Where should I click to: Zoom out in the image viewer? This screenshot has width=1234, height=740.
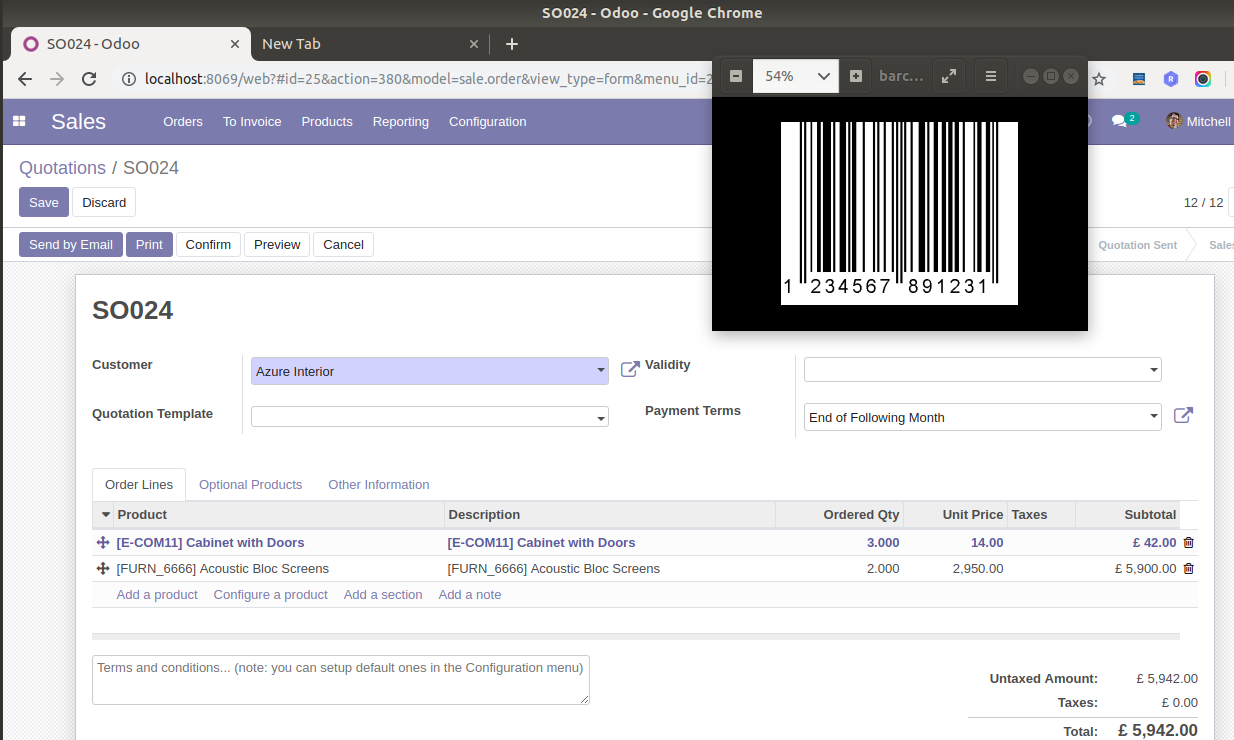(x=736, y=76)
